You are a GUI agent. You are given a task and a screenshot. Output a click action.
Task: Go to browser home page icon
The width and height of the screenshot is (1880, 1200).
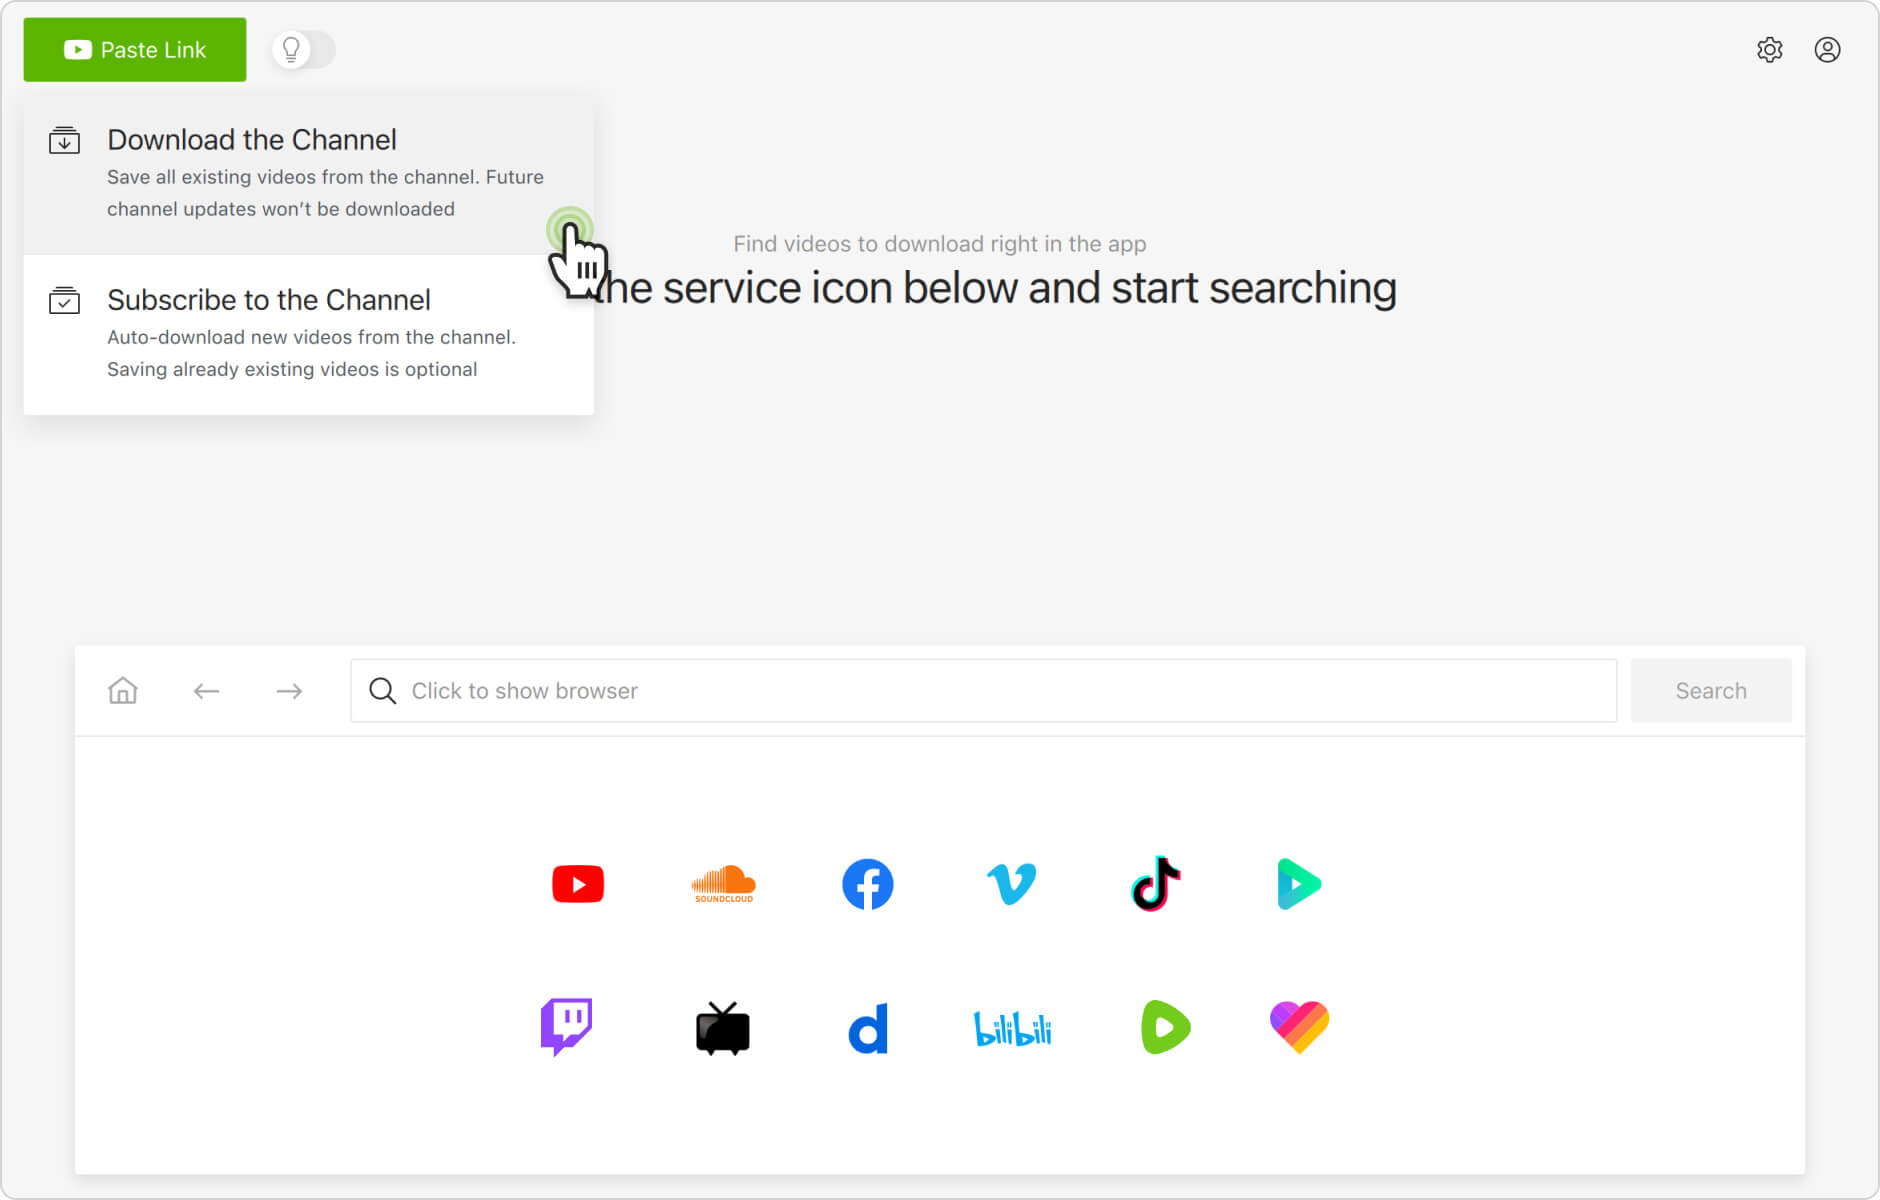pos(123,691)
